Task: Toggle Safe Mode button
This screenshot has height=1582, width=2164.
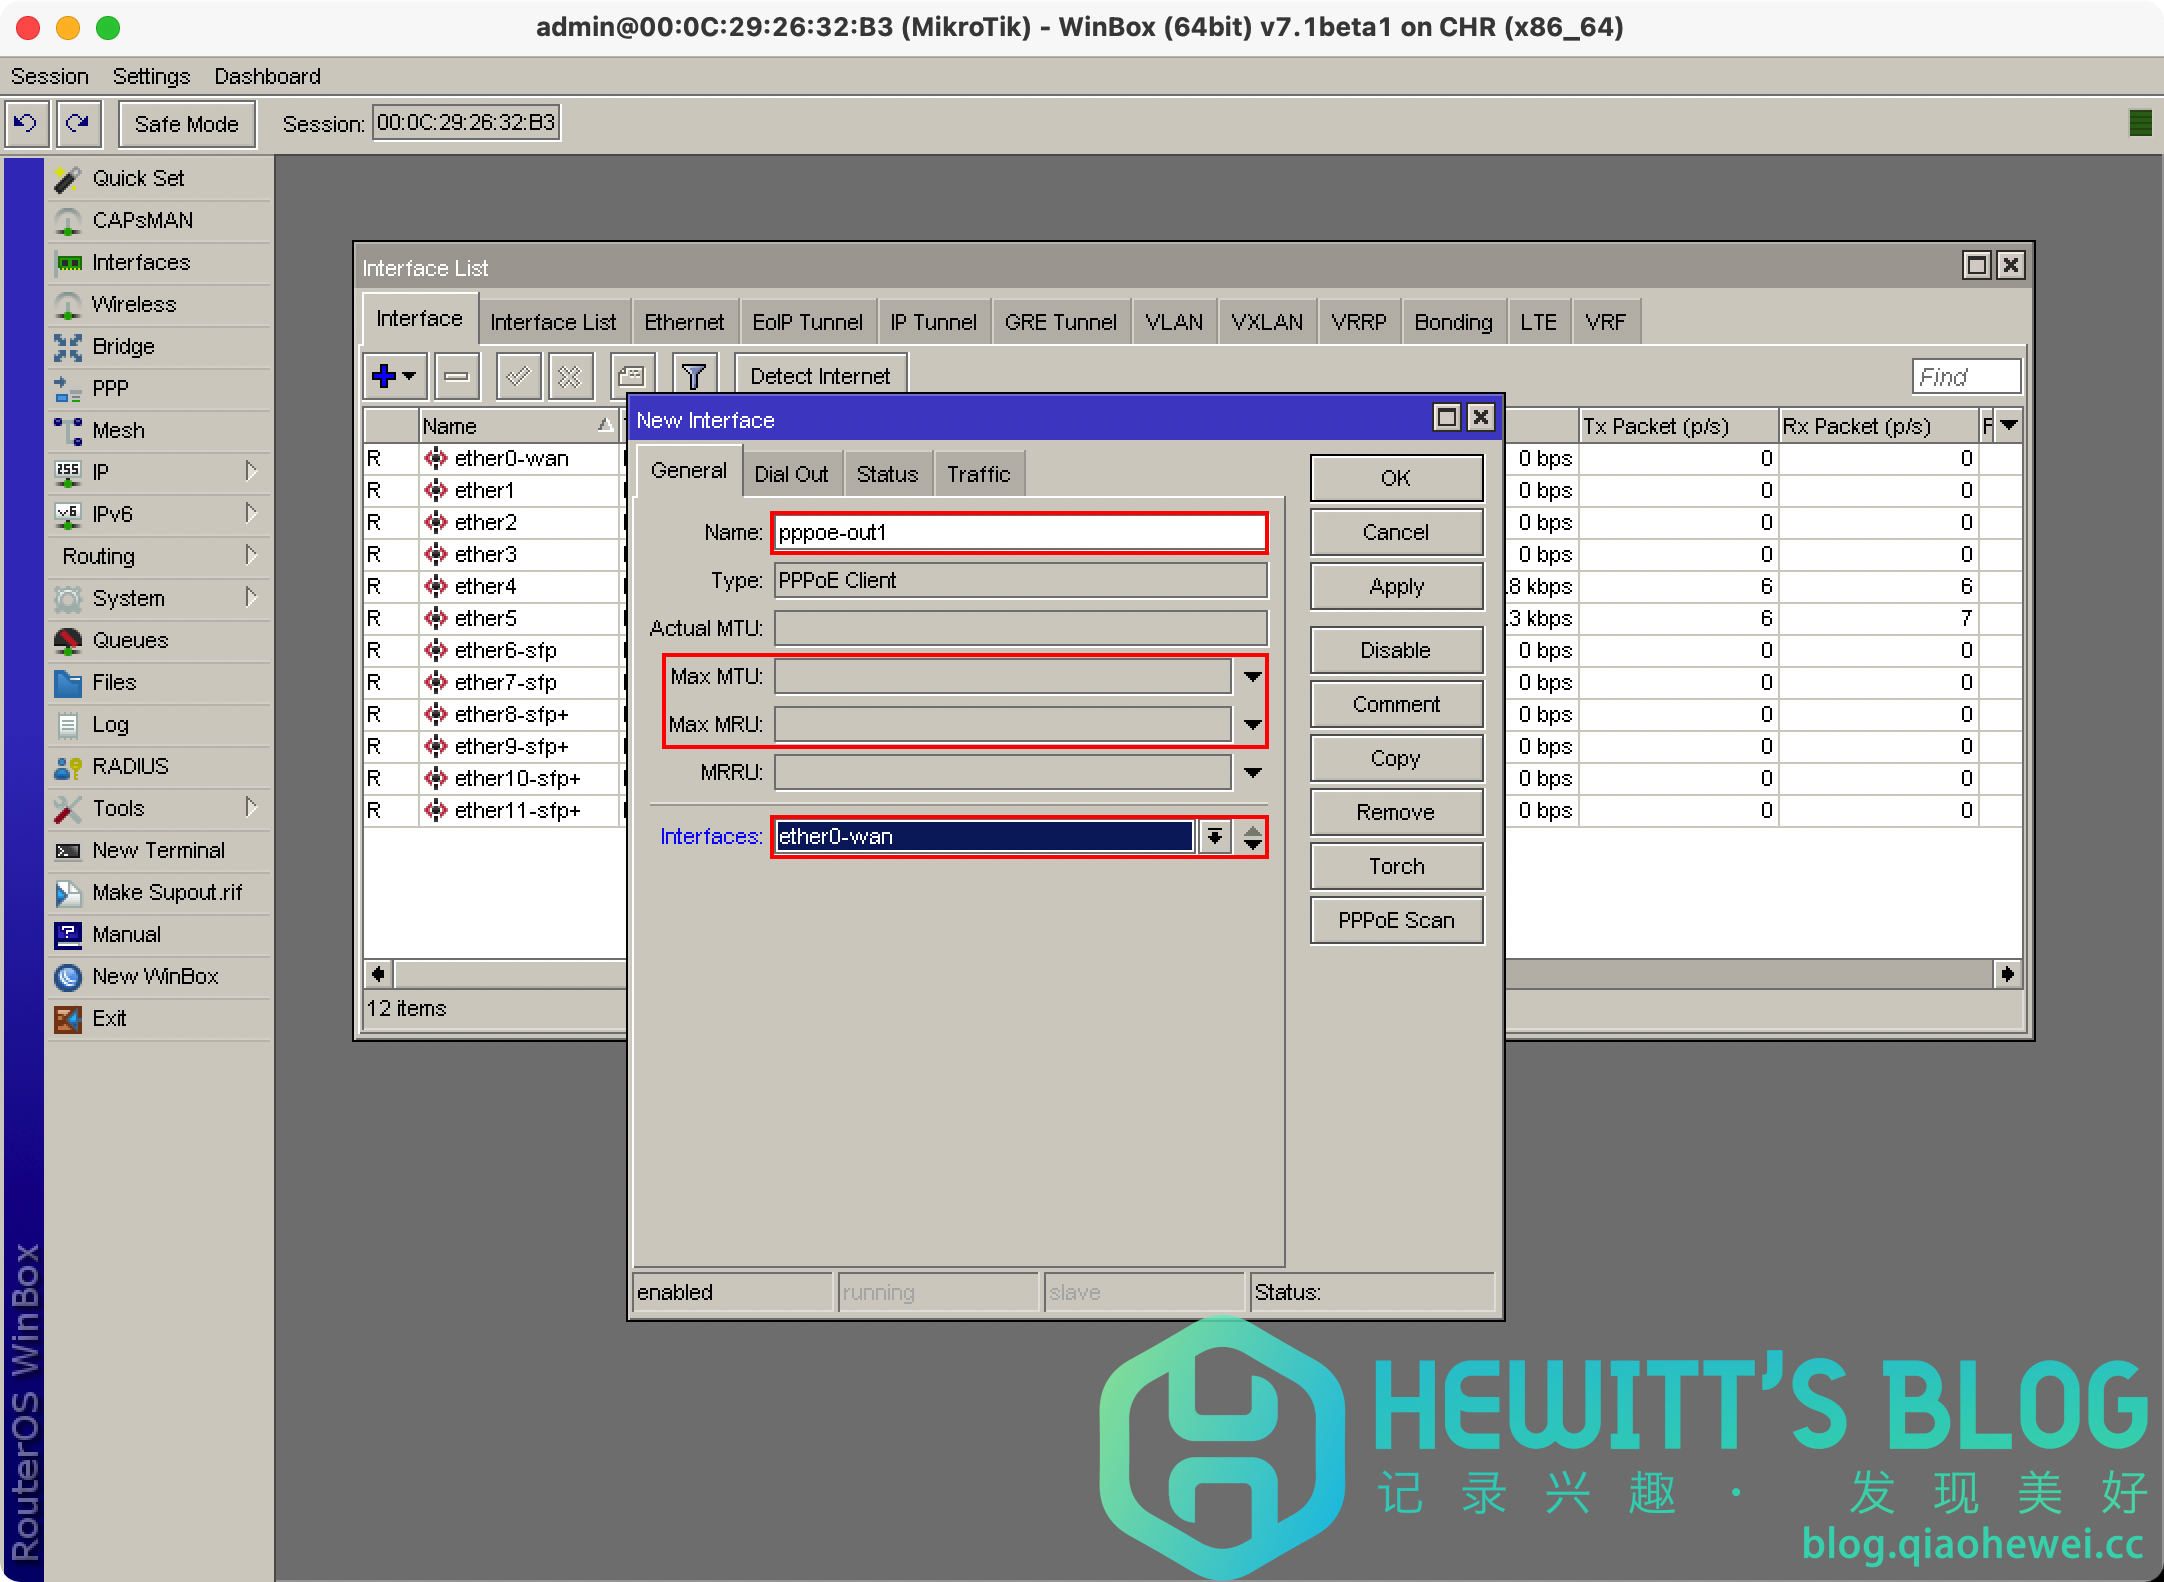Action: click(186, 124)
